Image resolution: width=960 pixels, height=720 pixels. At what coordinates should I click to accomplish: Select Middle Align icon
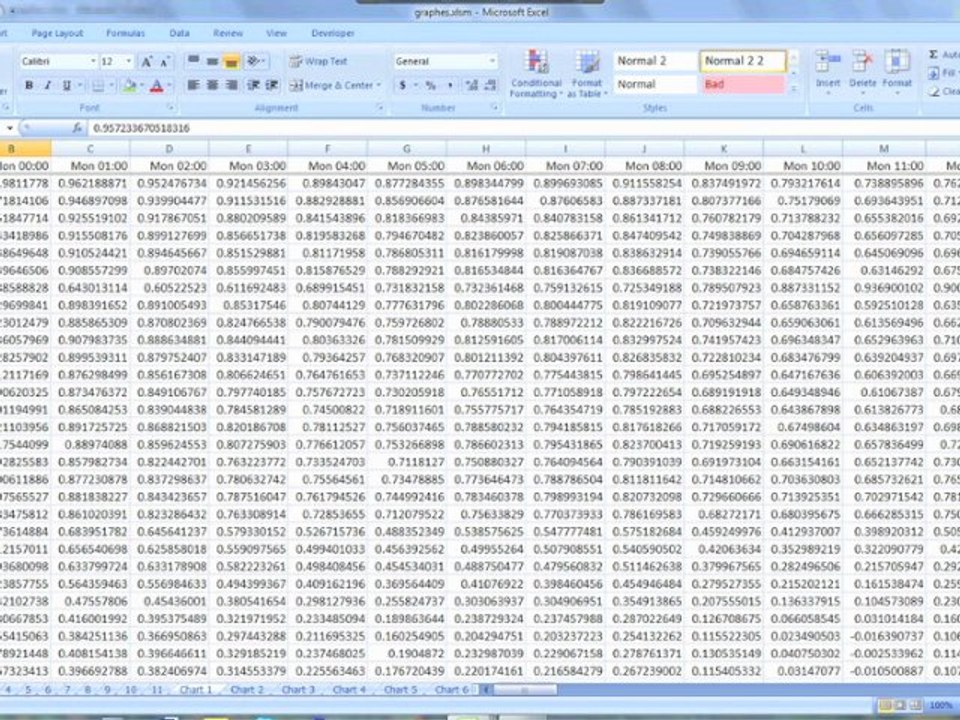pyautogui.click(x=212, y=61)
